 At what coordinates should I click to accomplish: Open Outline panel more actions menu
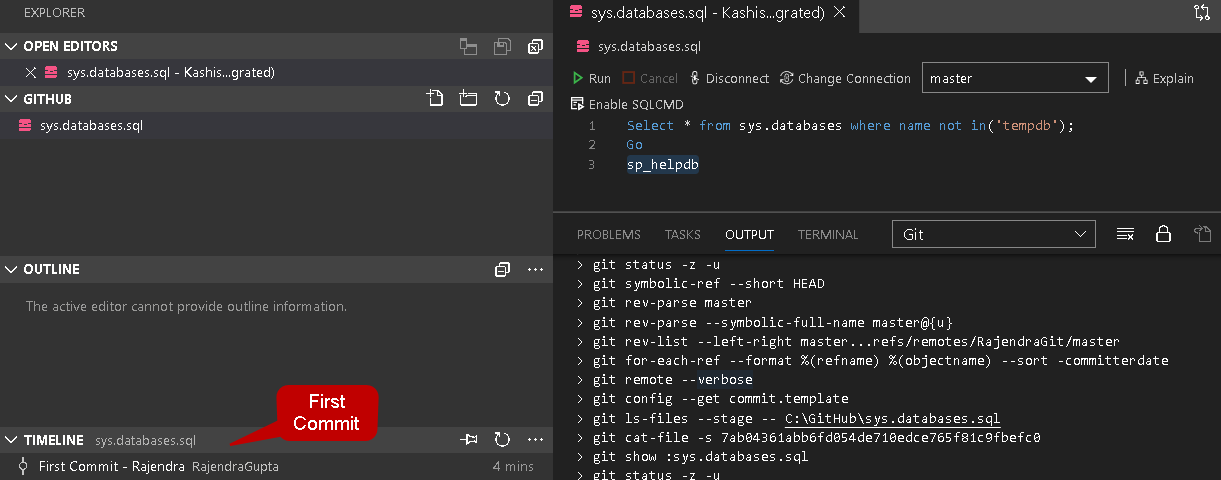[x=536, y=270]
